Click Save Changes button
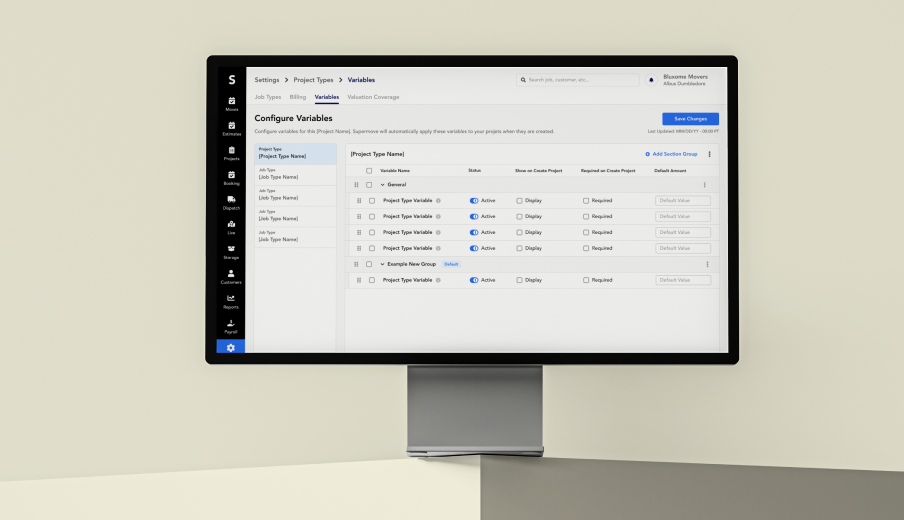Screen dimensions: 904x520 690,119
